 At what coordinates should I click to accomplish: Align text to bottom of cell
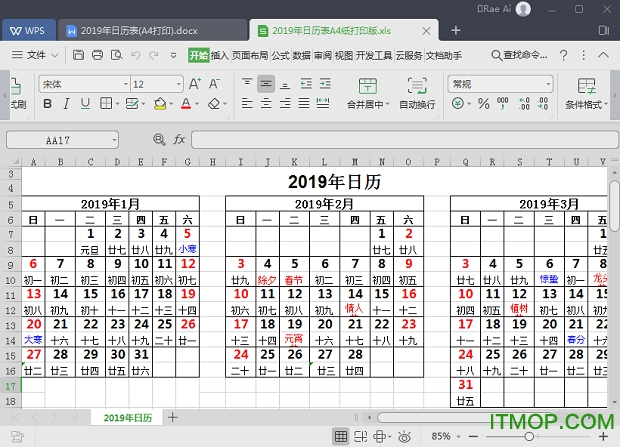[285, 84]
